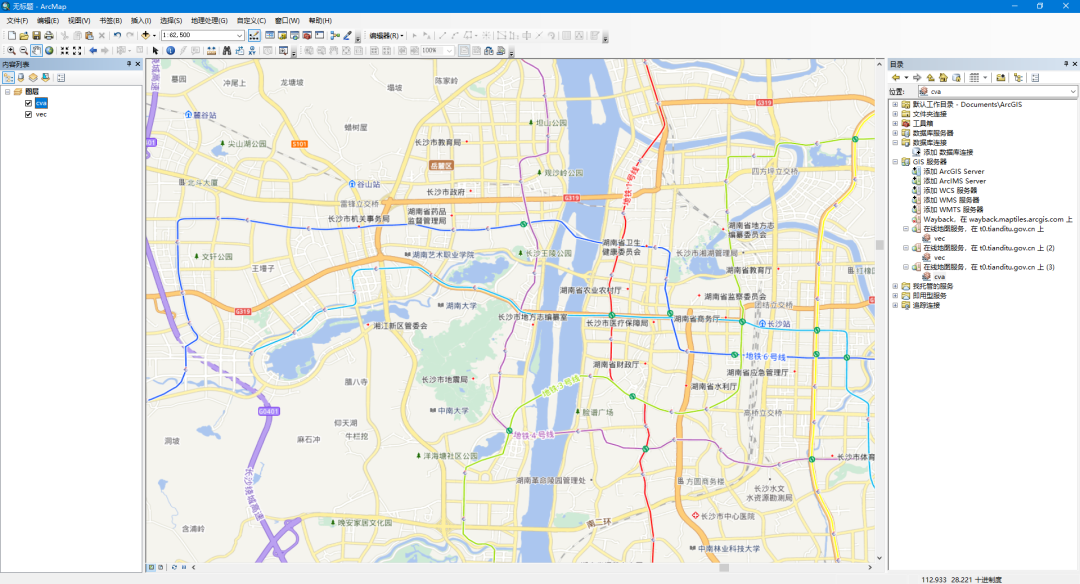Create a new map document
Screen dimensions: 1080x584
(12, 35)
